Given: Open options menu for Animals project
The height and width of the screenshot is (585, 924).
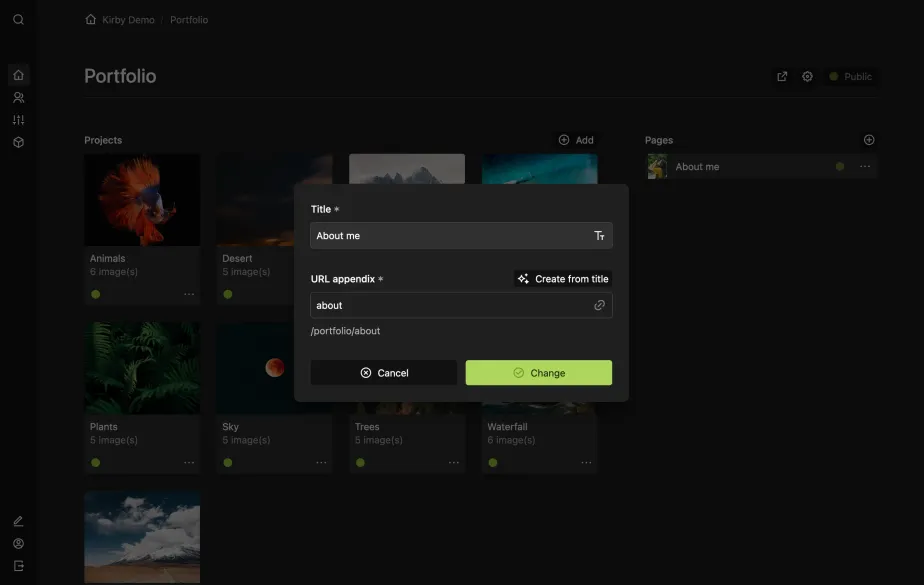Looking at the screenshot, I should pyautogui.click(x=189, y=295).
